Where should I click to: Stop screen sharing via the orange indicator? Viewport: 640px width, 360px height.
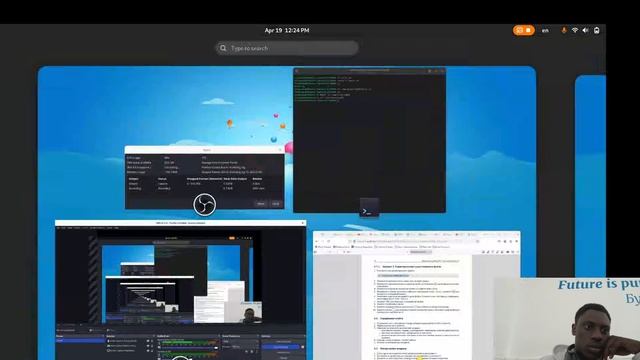(x=524, y=30)
